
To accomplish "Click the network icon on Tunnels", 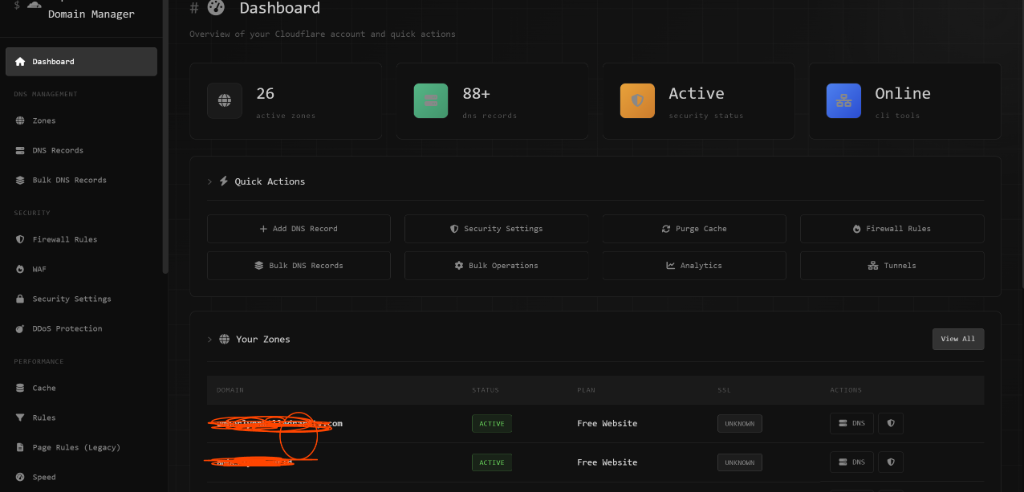I will point(872,266).
